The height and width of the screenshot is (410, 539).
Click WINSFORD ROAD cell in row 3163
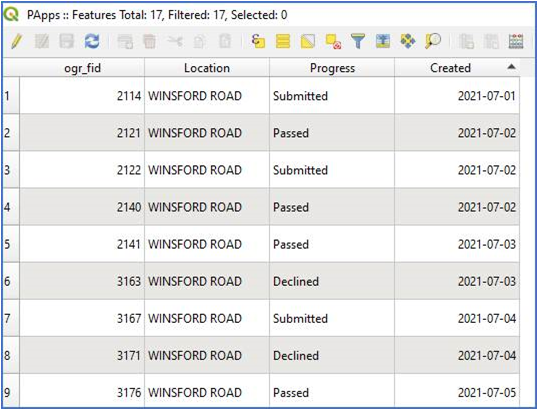pos(207,281)
